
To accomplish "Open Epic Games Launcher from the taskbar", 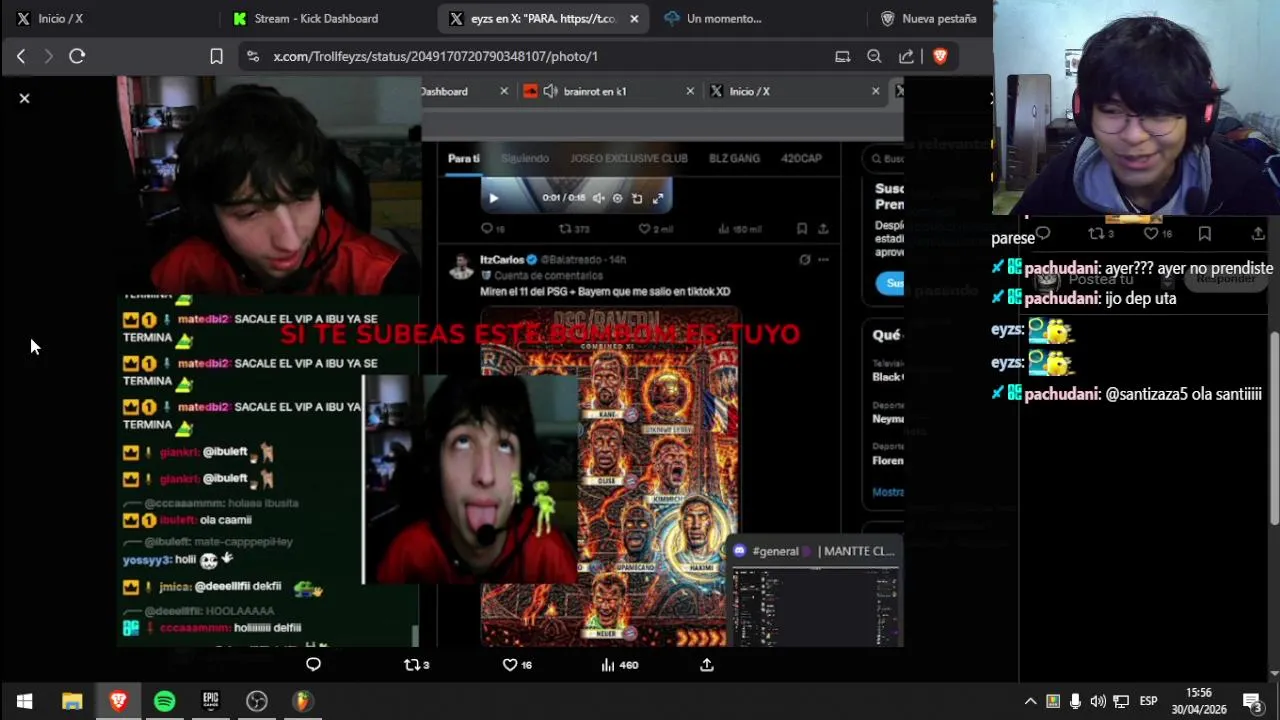I will 210,701.
